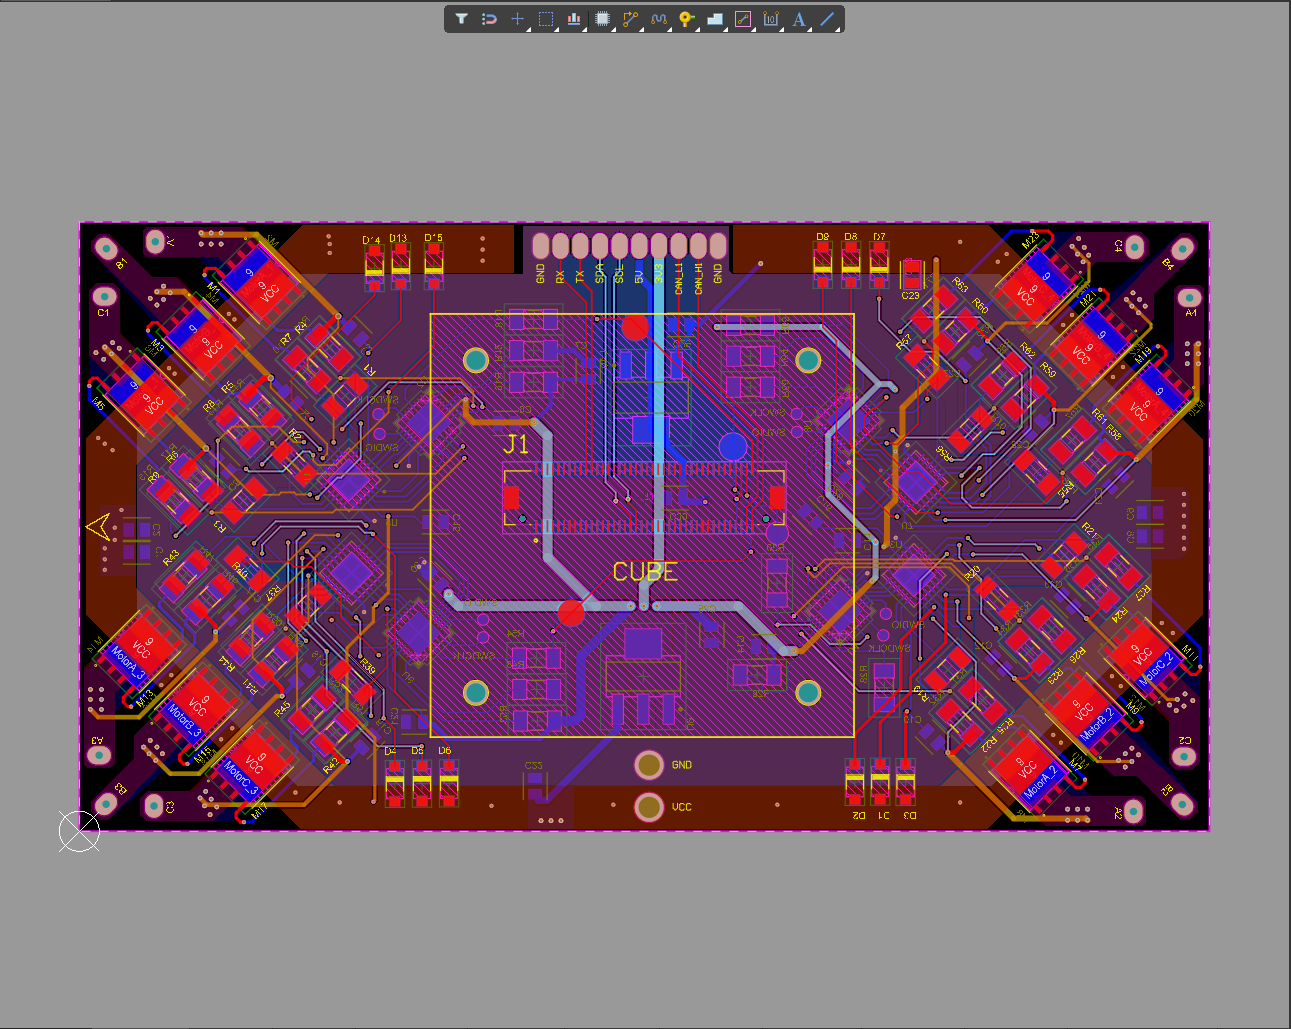Select the Place Line tool
The height and width of the screenshot is (1029, 1291).
[x=827, y=19]
